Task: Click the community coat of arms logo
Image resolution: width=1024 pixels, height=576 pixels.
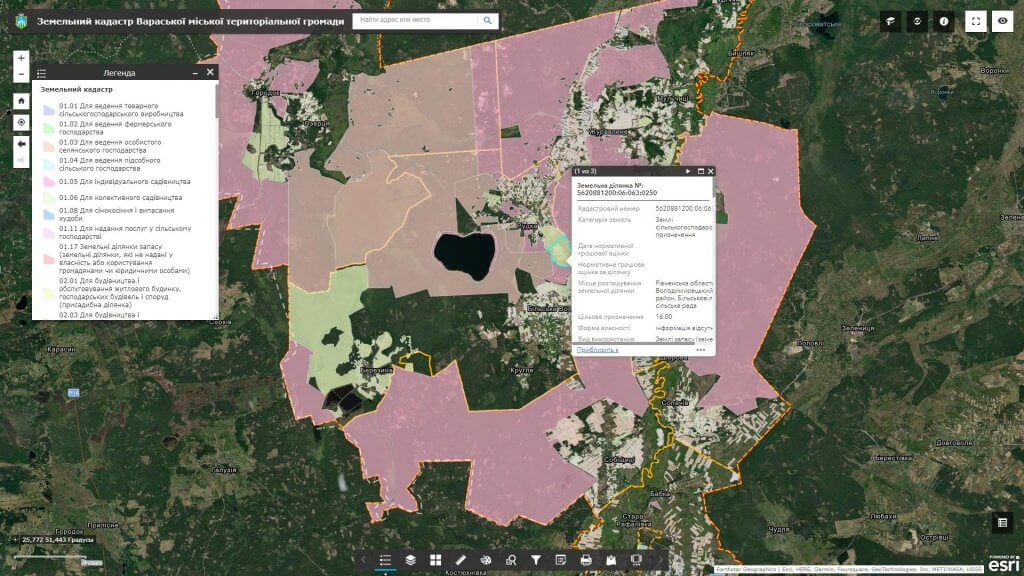Action: tap(22, 22)
